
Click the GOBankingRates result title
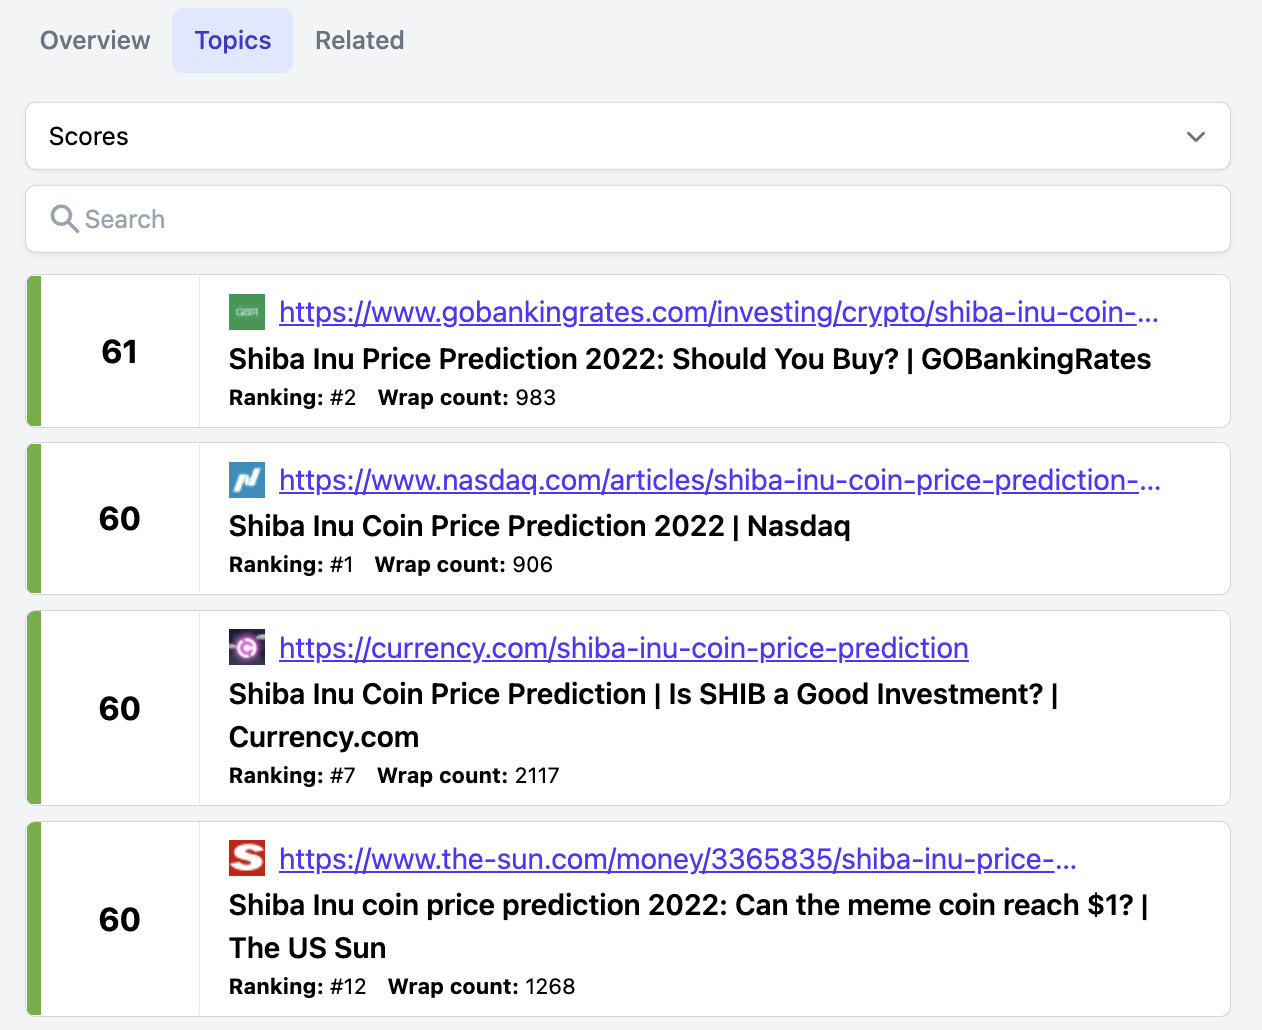690,359
